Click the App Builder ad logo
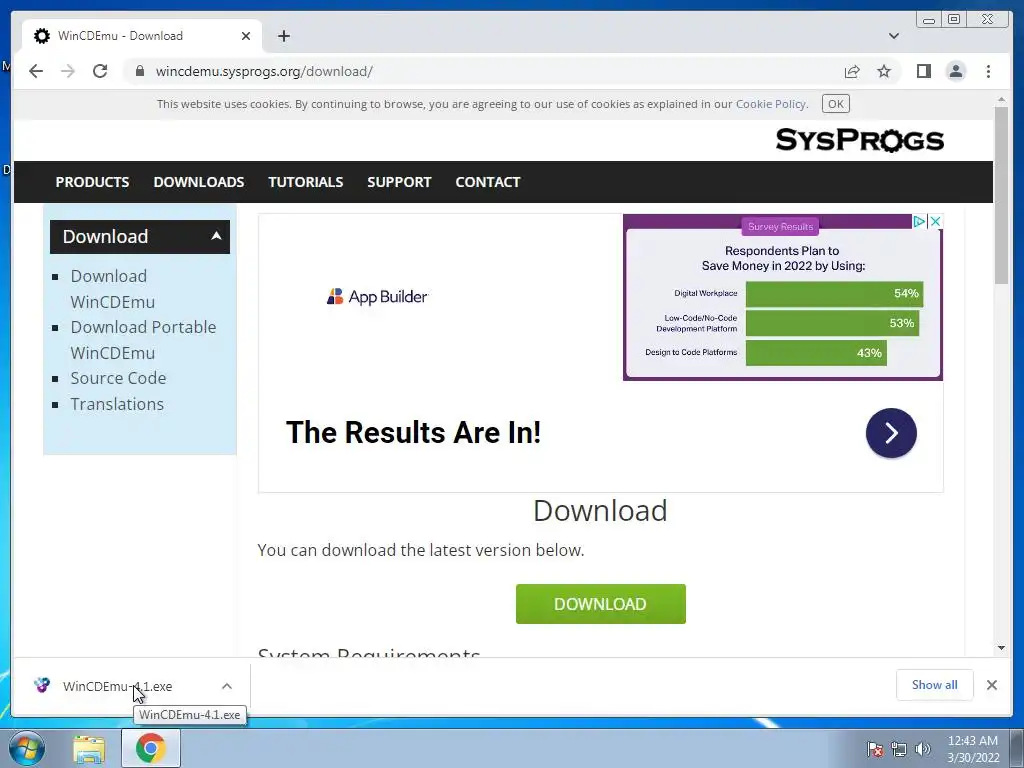The image size is (1024, 768). click(377, 296)
